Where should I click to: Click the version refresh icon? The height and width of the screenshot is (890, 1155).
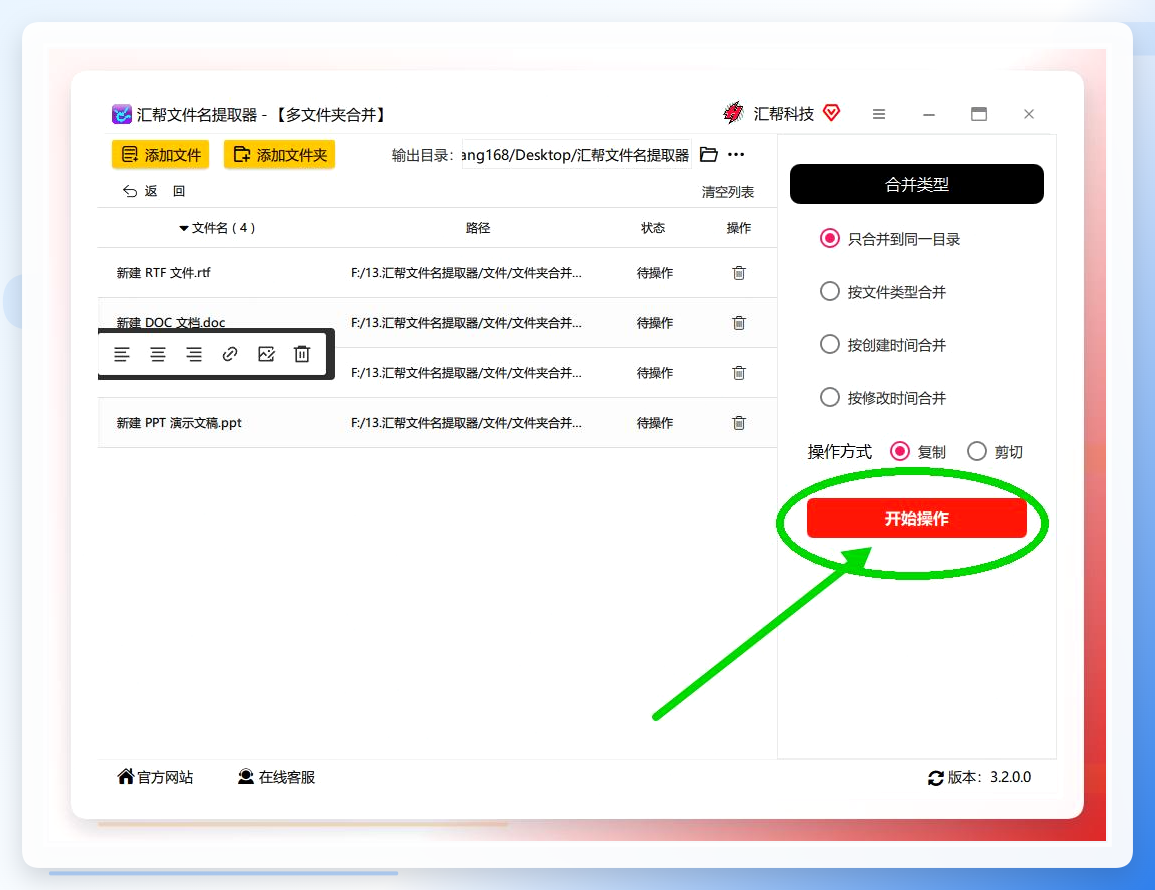(935, 778)
